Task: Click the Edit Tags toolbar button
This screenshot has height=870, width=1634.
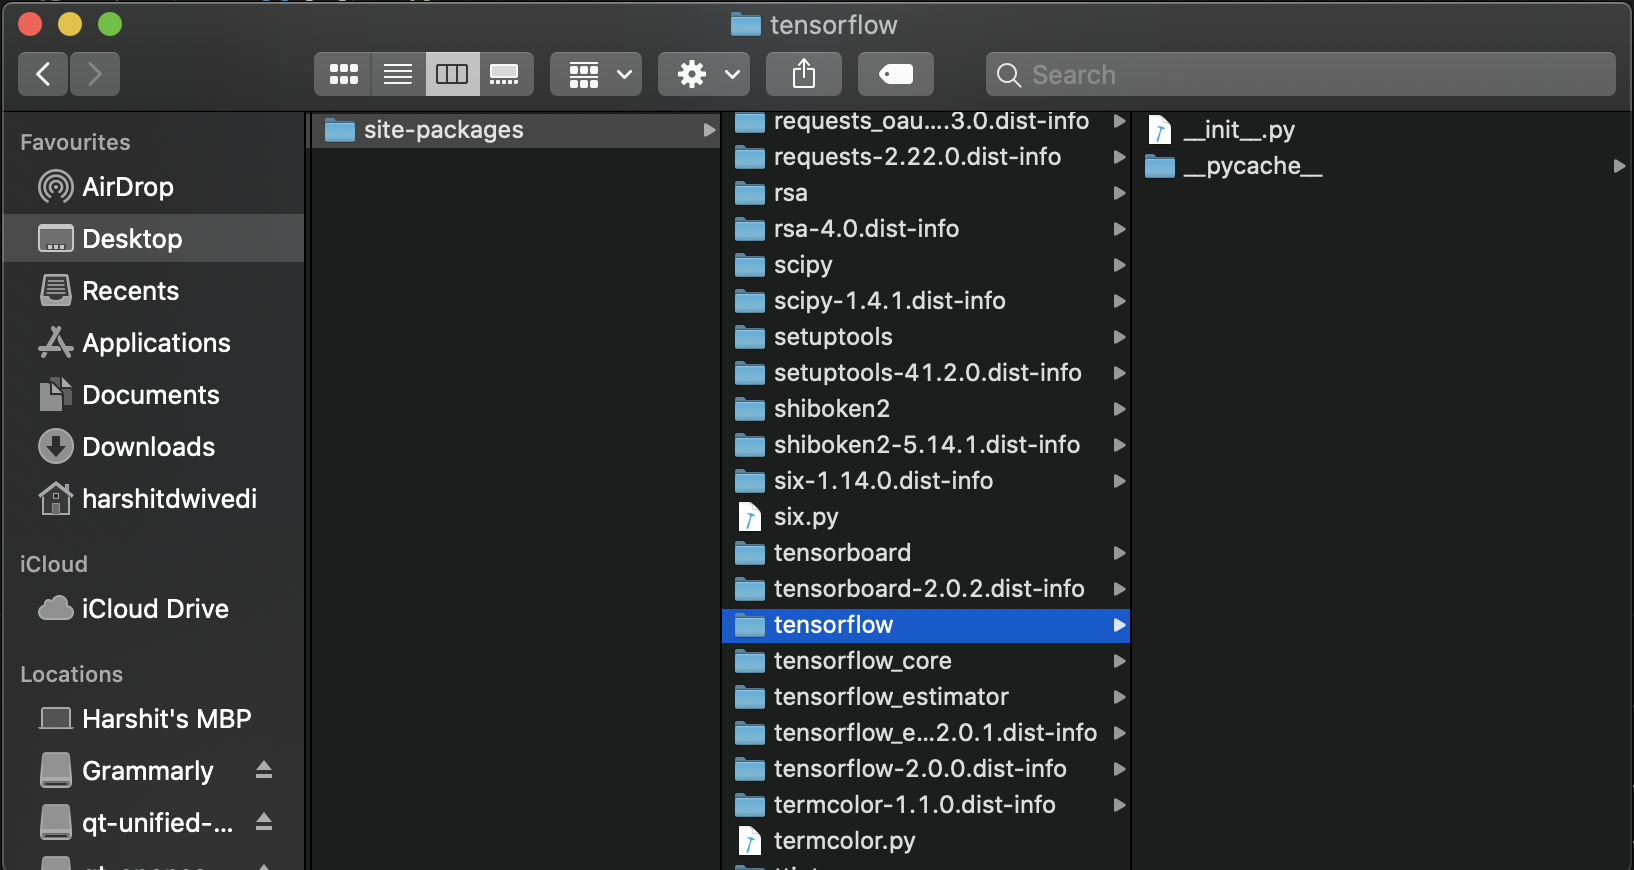Action: pos(896,74)
